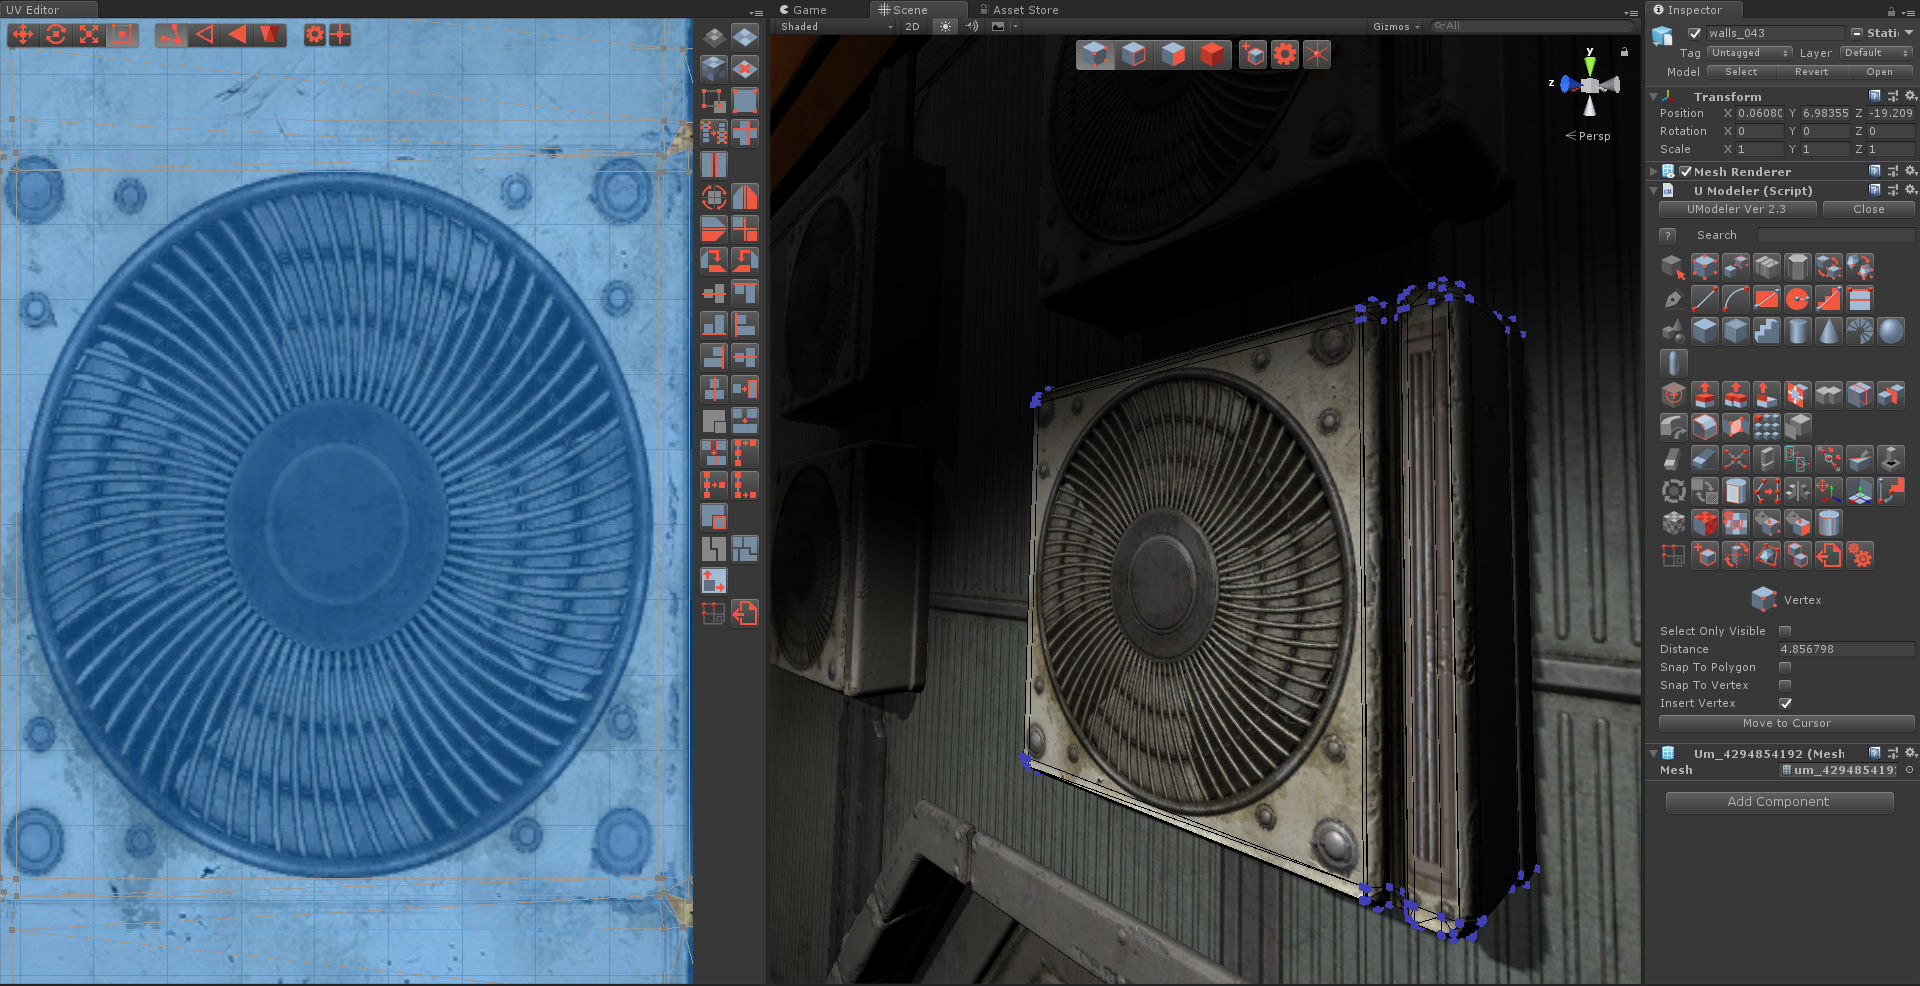Click the help question mark beside Search
This screenshot has width=1920, height=986.
click(1667, 236)
